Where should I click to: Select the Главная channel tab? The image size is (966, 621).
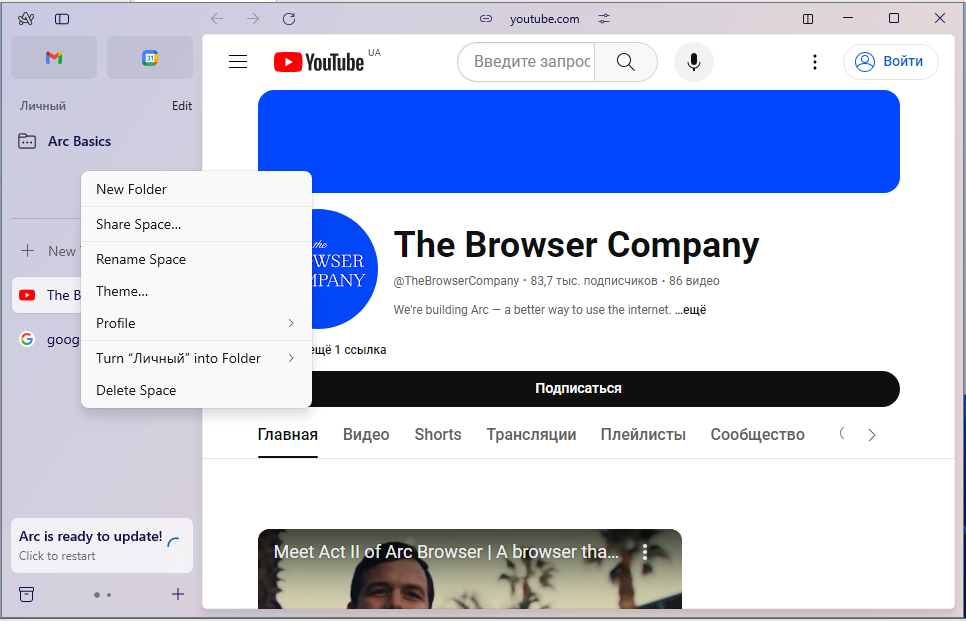coord(288,435)
